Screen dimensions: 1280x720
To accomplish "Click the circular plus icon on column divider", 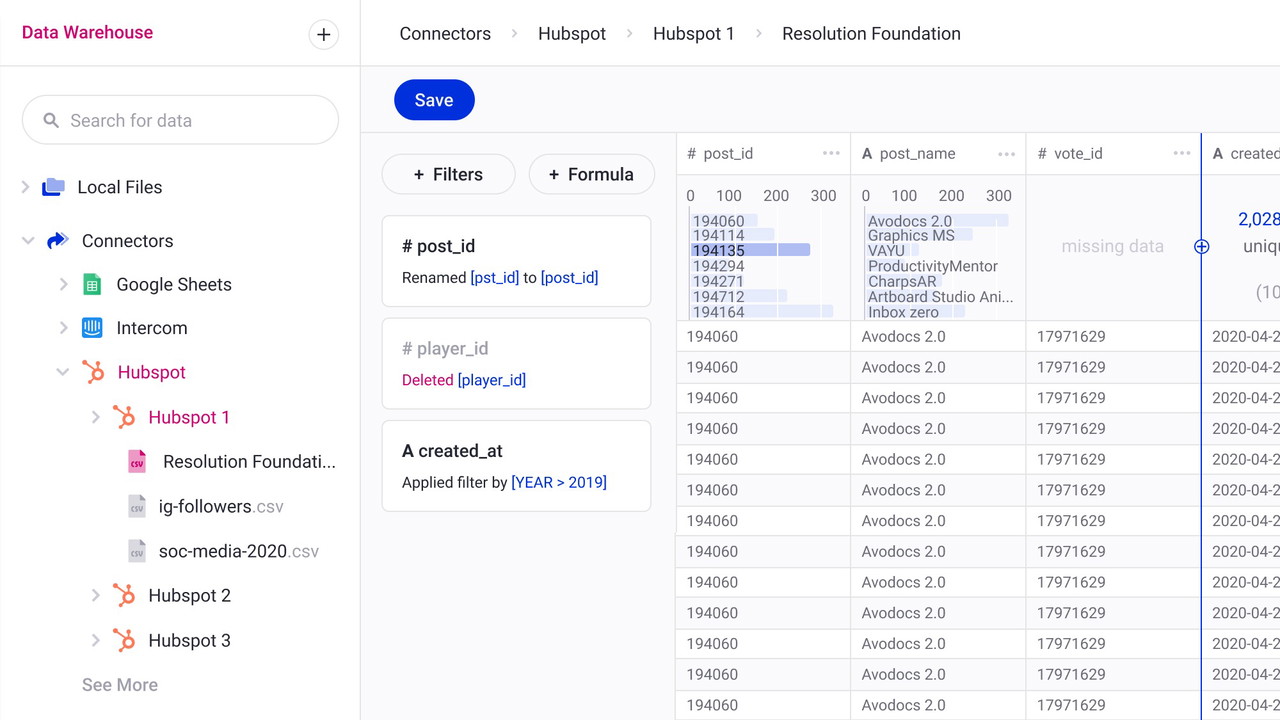I will [1201, 246].
